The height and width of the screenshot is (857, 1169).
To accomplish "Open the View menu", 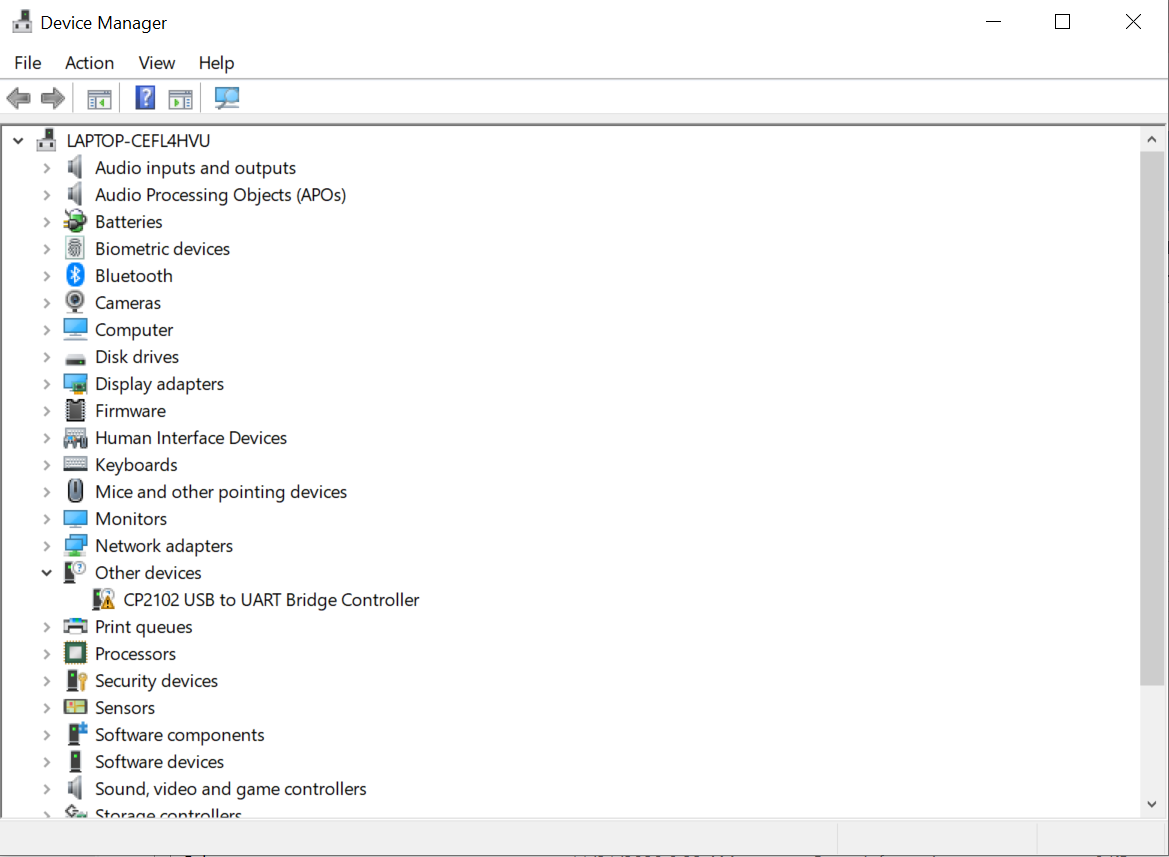I will click(157, 63).
